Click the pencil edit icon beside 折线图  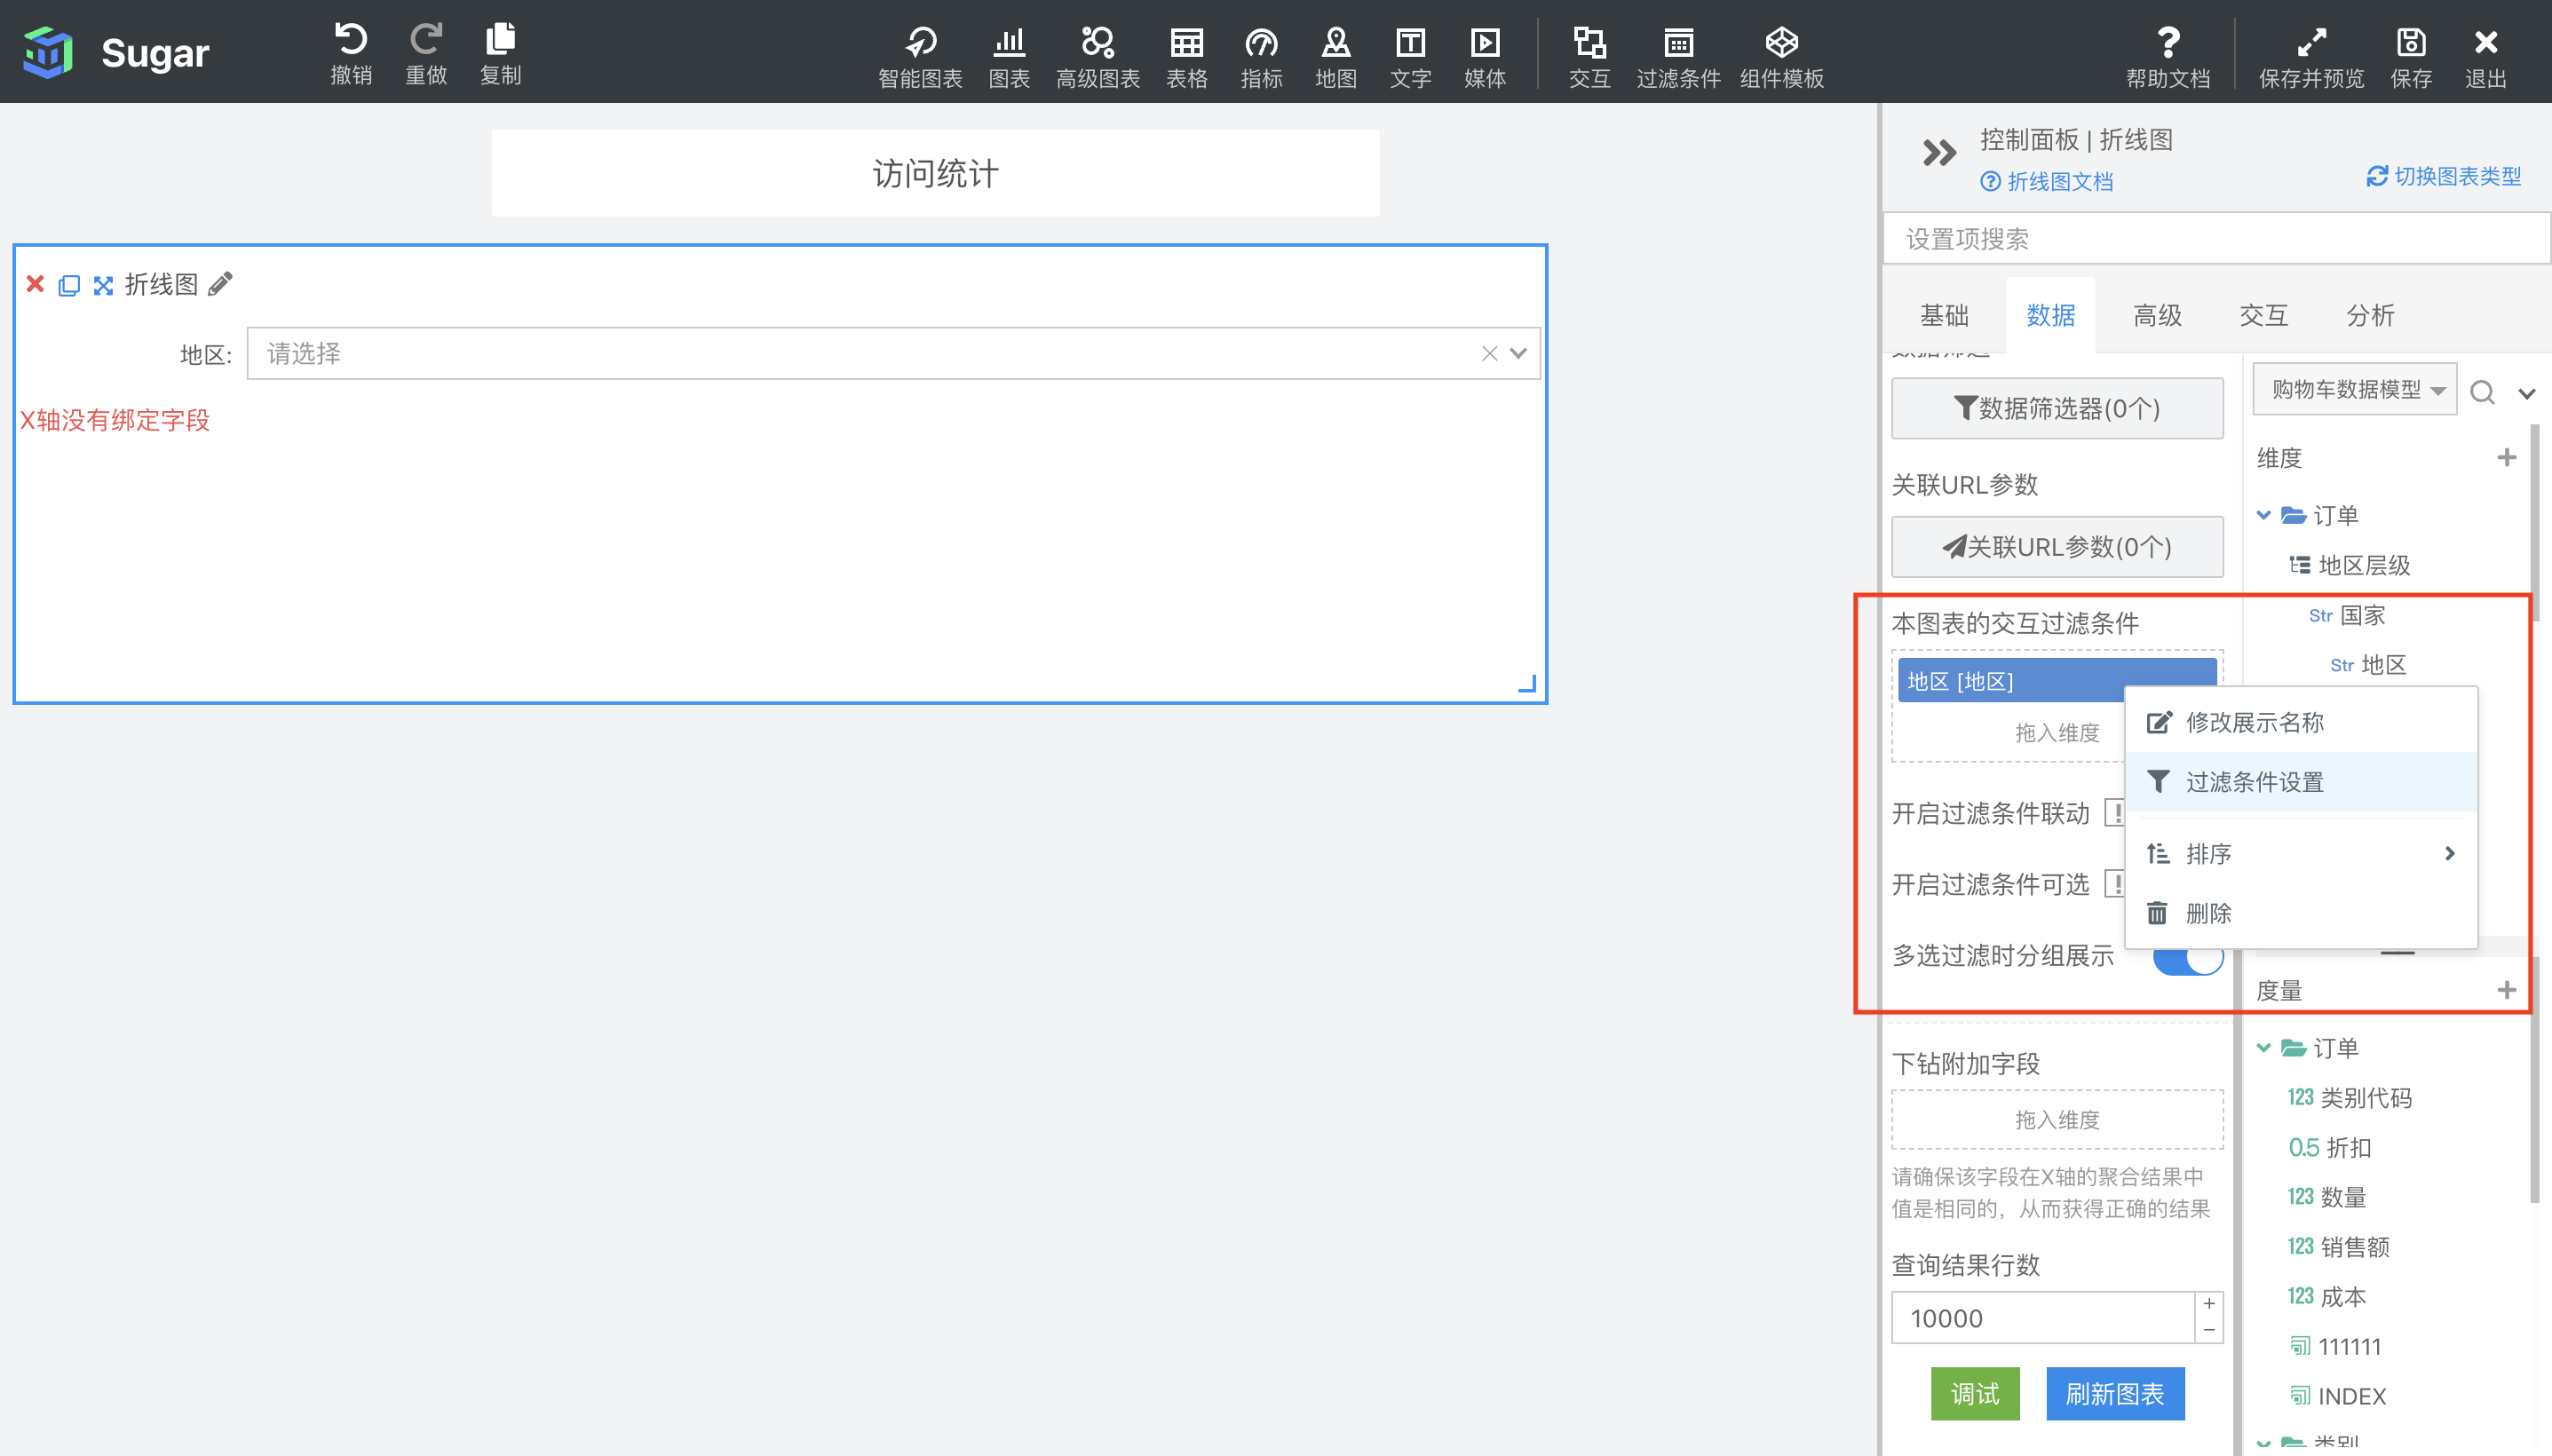[x=220, y=284]
